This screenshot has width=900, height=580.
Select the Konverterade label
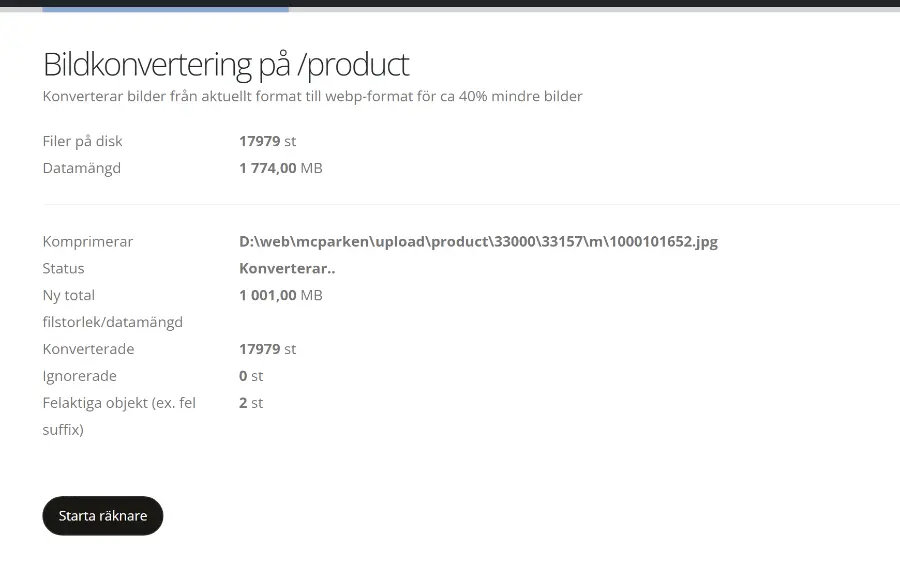click(x=88, y=349)
